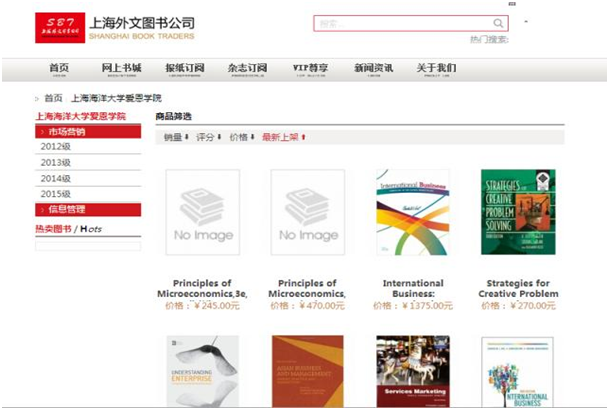Sort by 销量 arrow
Viewport: 609px width, 410px height.
click(x=176, y=137)
